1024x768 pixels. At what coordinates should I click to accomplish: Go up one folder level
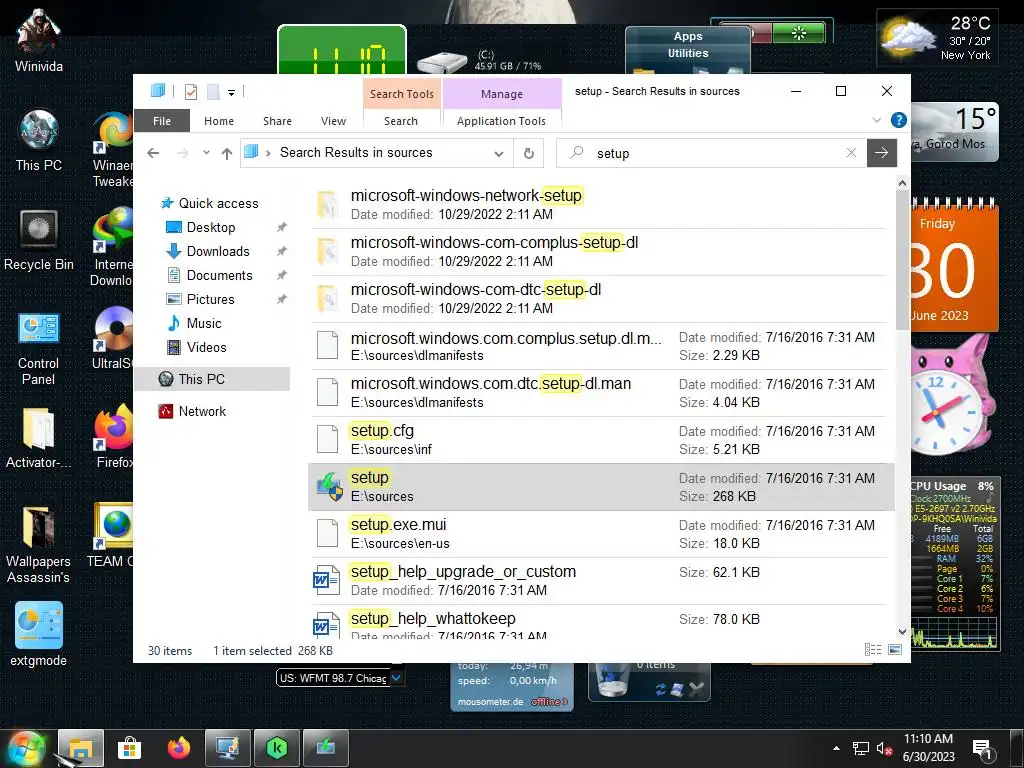[227, 153]
